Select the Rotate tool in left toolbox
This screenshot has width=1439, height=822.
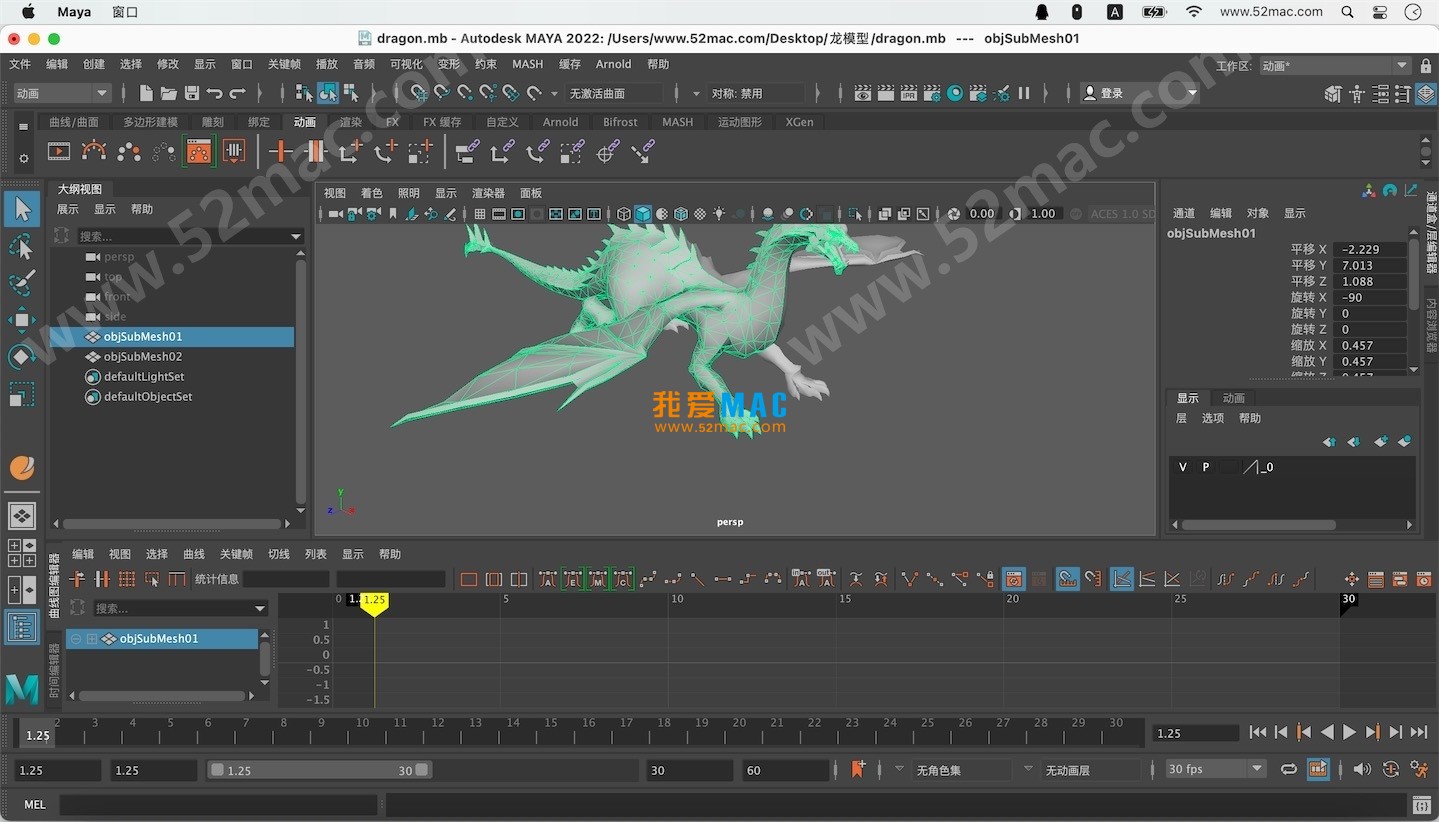click(22, 357)
